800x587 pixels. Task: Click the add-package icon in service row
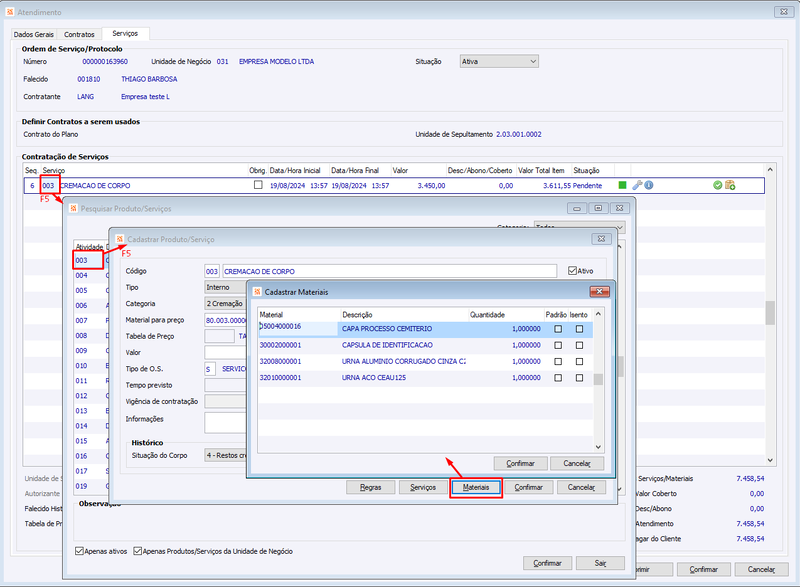coord(730,185)
